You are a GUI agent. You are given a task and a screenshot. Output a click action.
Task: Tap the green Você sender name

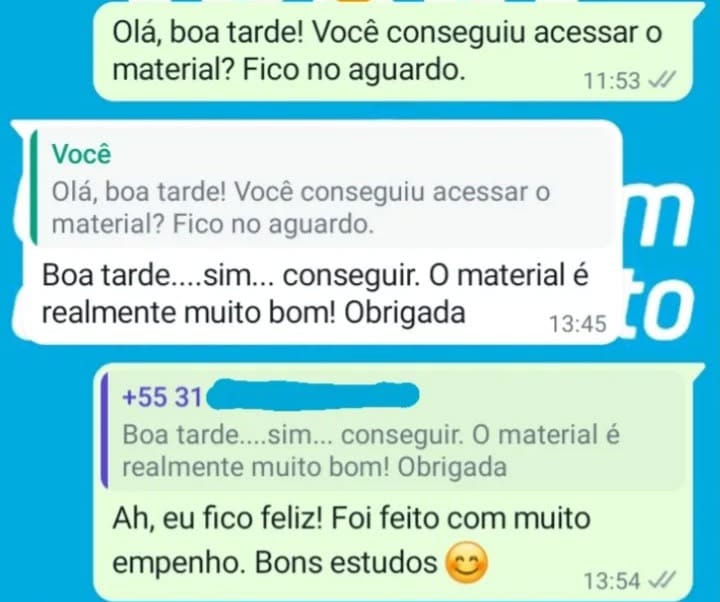tap(81, 154)
